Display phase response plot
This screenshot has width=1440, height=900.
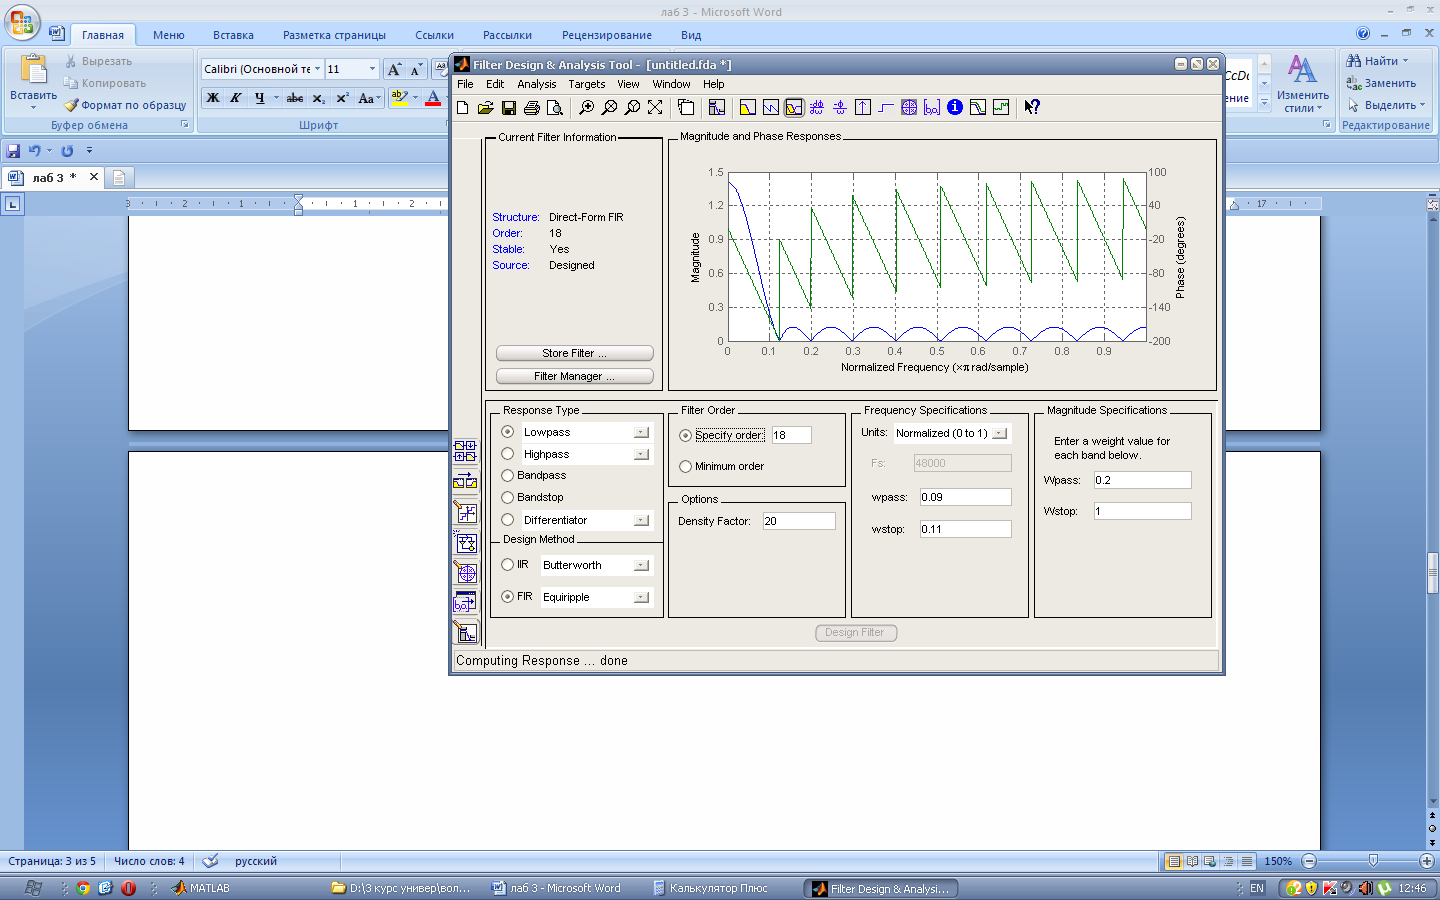[x=771, y=107]
